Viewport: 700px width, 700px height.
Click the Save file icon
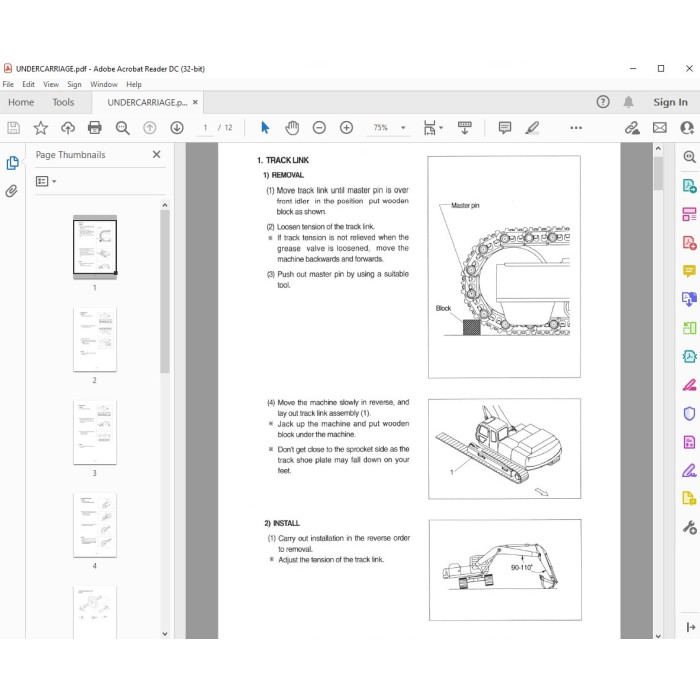[13, 128]
